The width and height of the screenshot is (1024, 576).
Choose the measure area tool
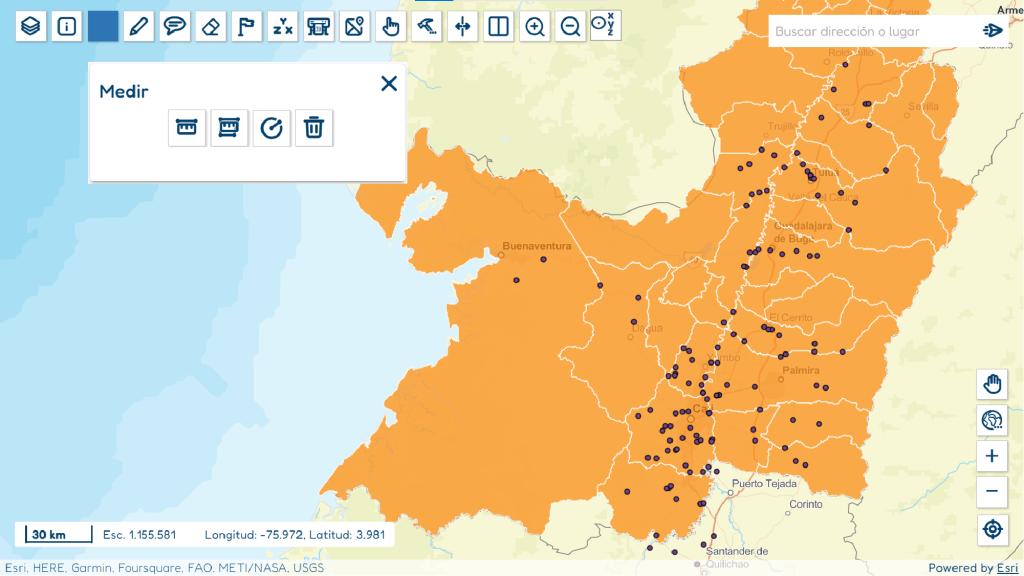(x=229, y=127)
